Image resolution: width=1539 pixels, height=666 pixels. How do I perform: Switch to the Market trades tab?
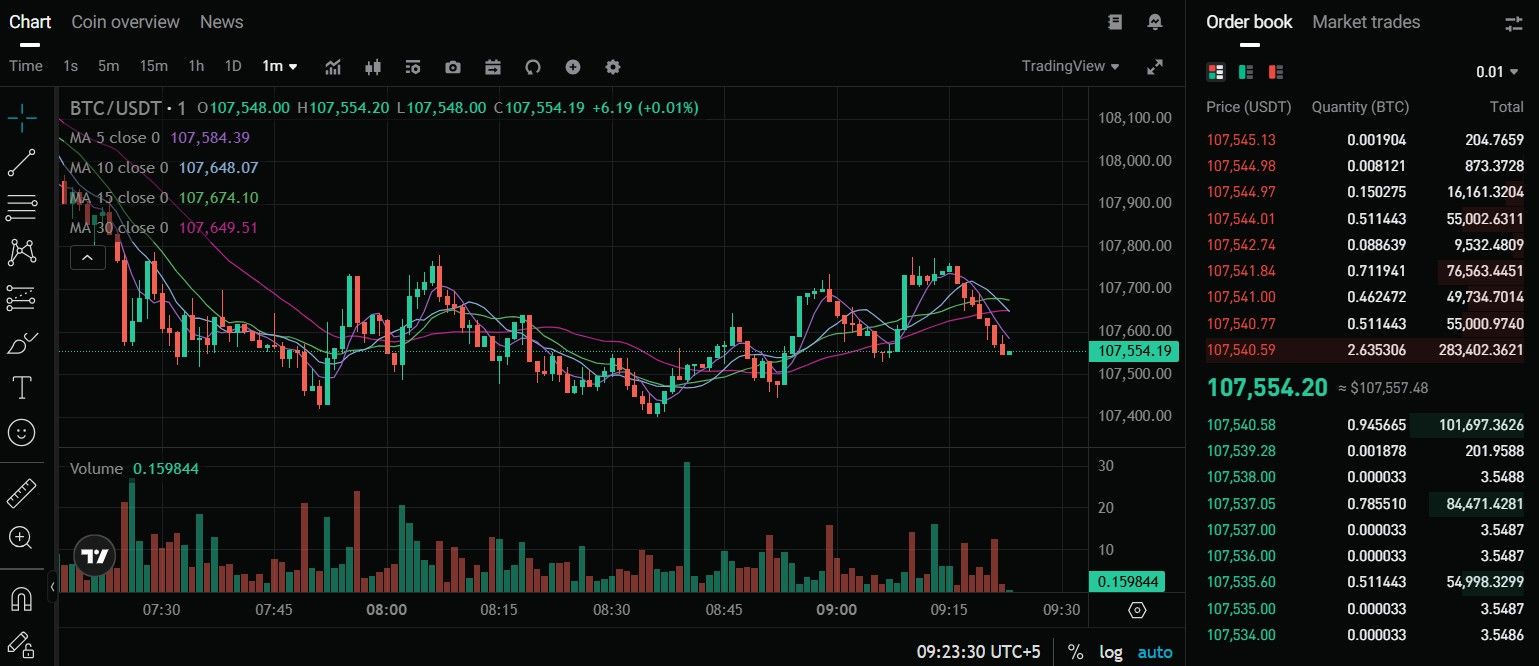click(x=1366, y=21)
